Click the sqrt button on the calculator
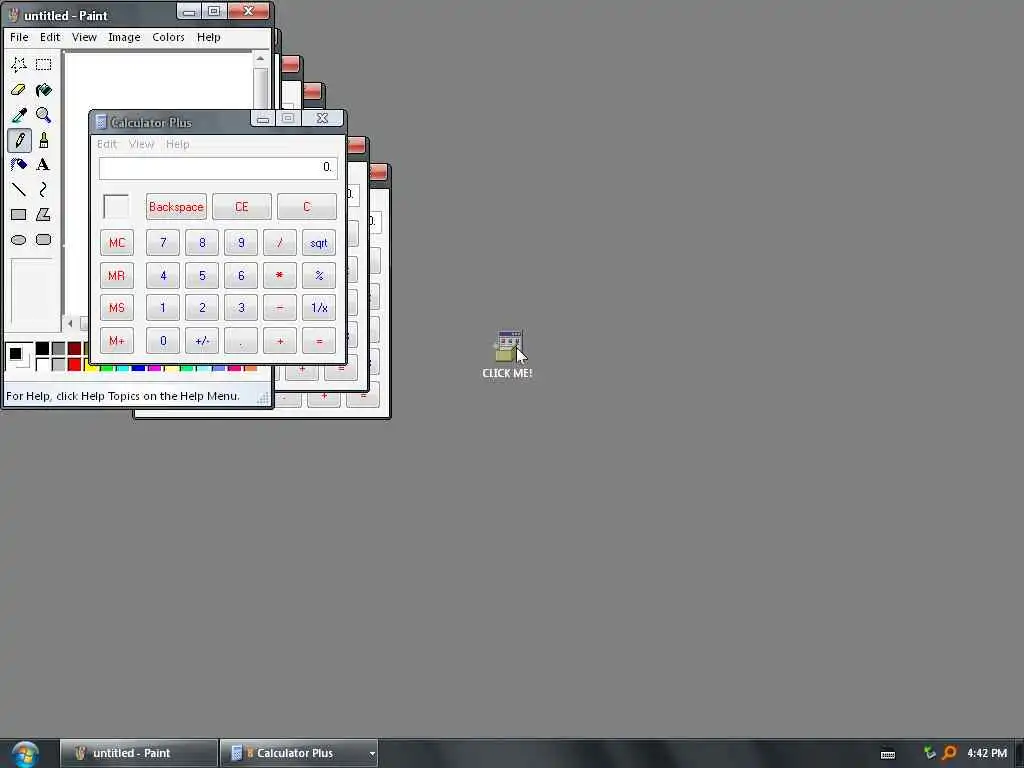 pyautogui.click(x=319, y=243)
